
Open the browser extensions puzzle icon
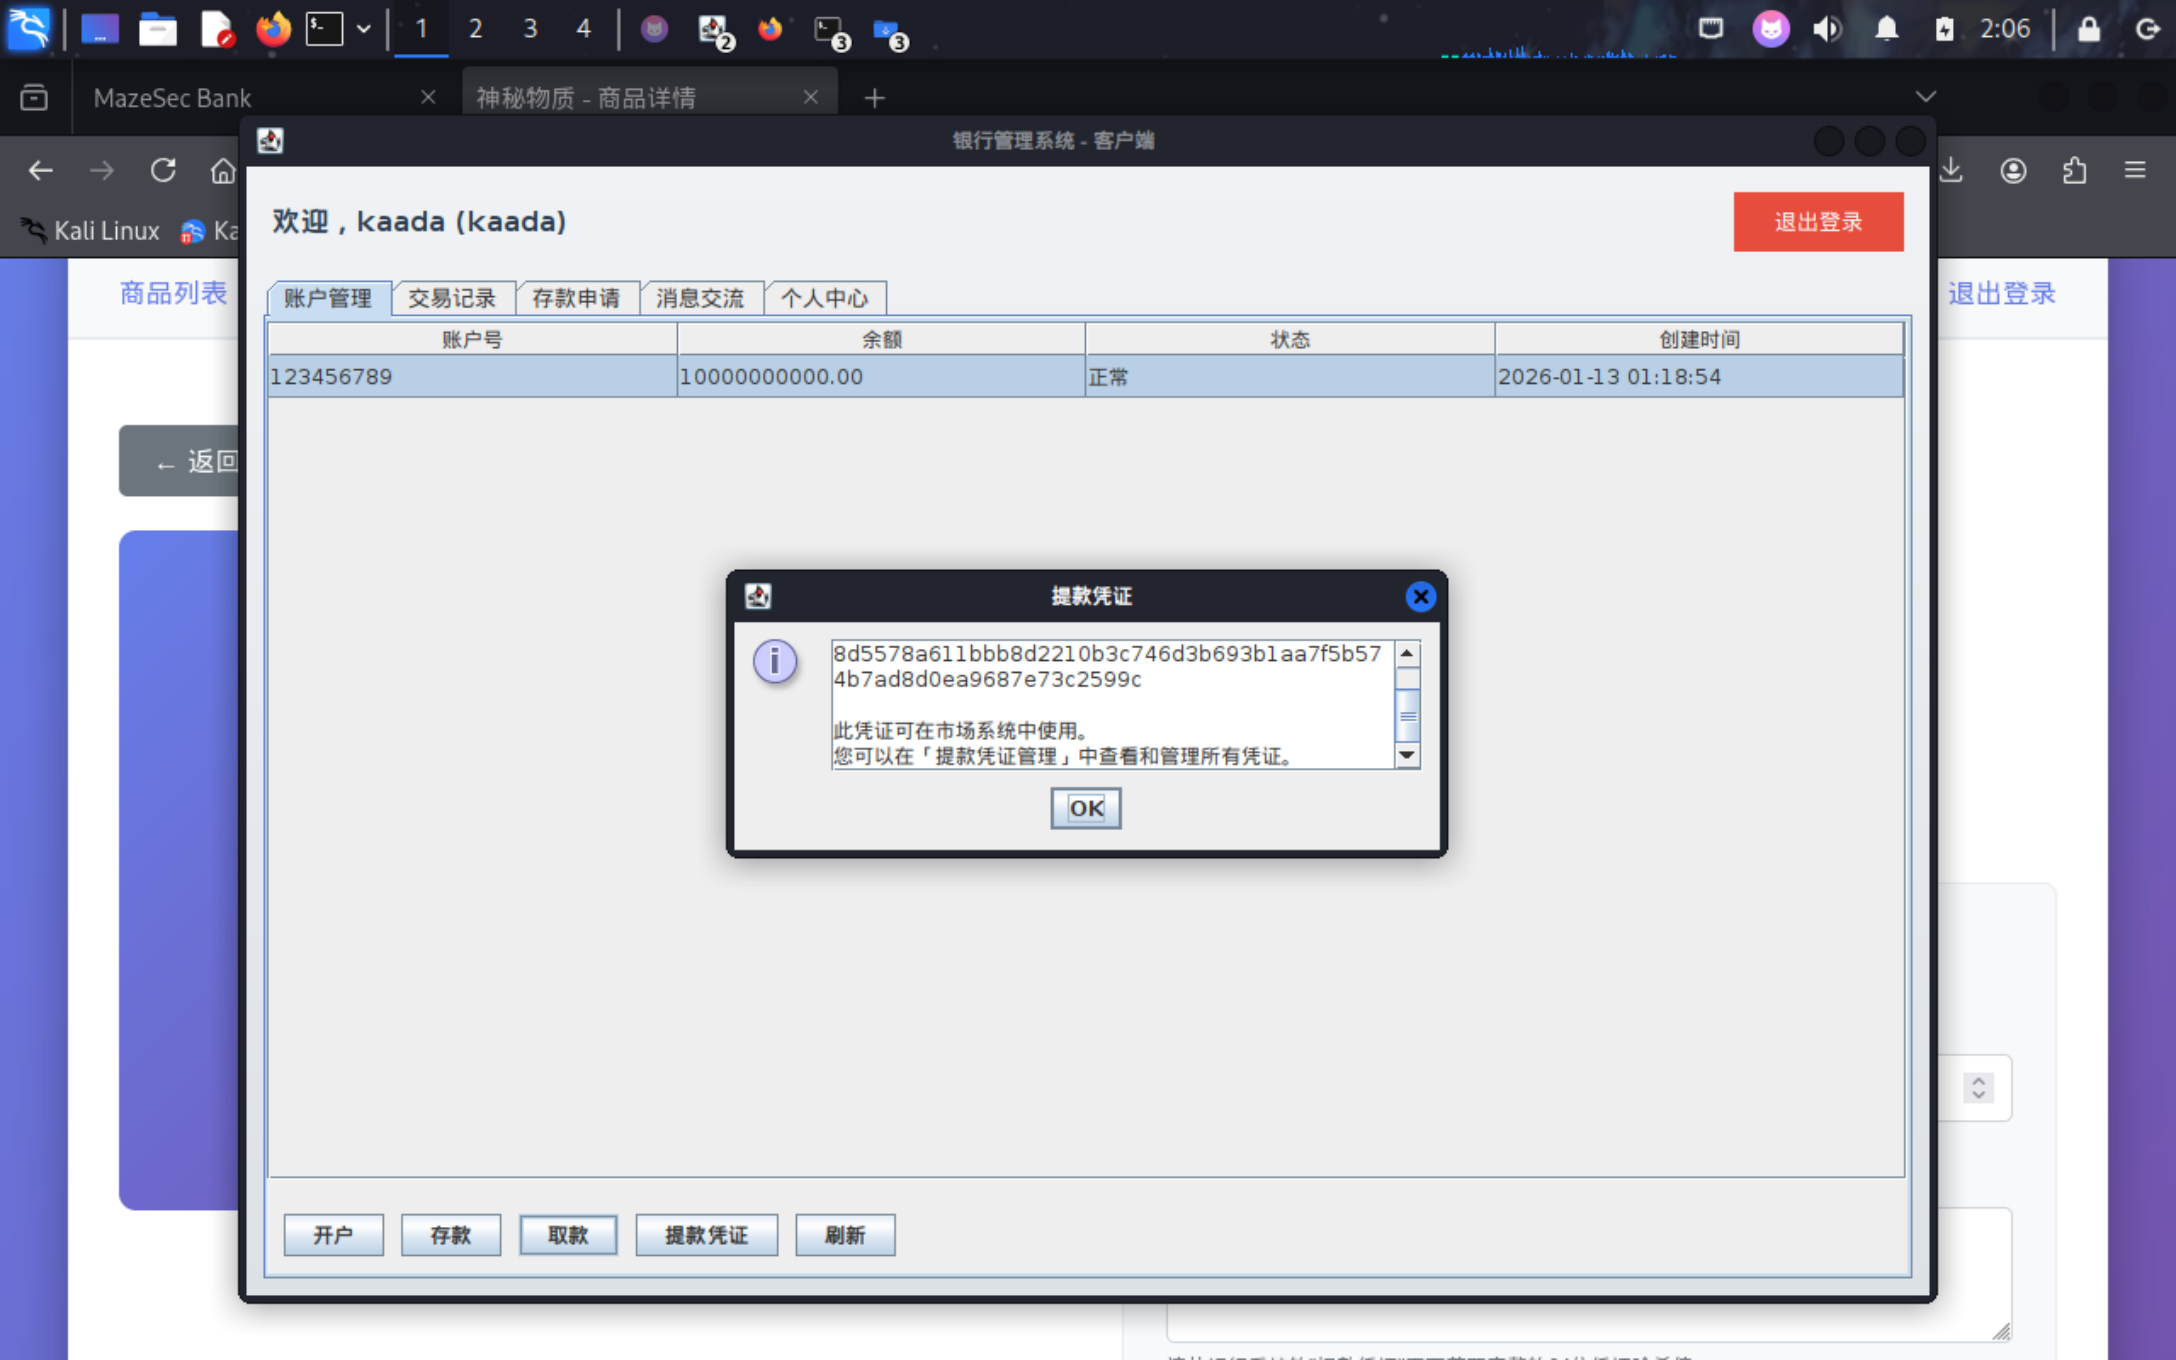(x=2074, y=171)
